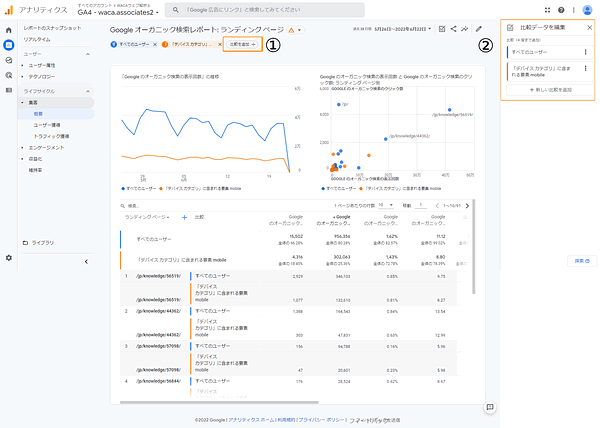Open the Explore icon in left rail
This screenshot has height=428, width=600.
(8, 60)
